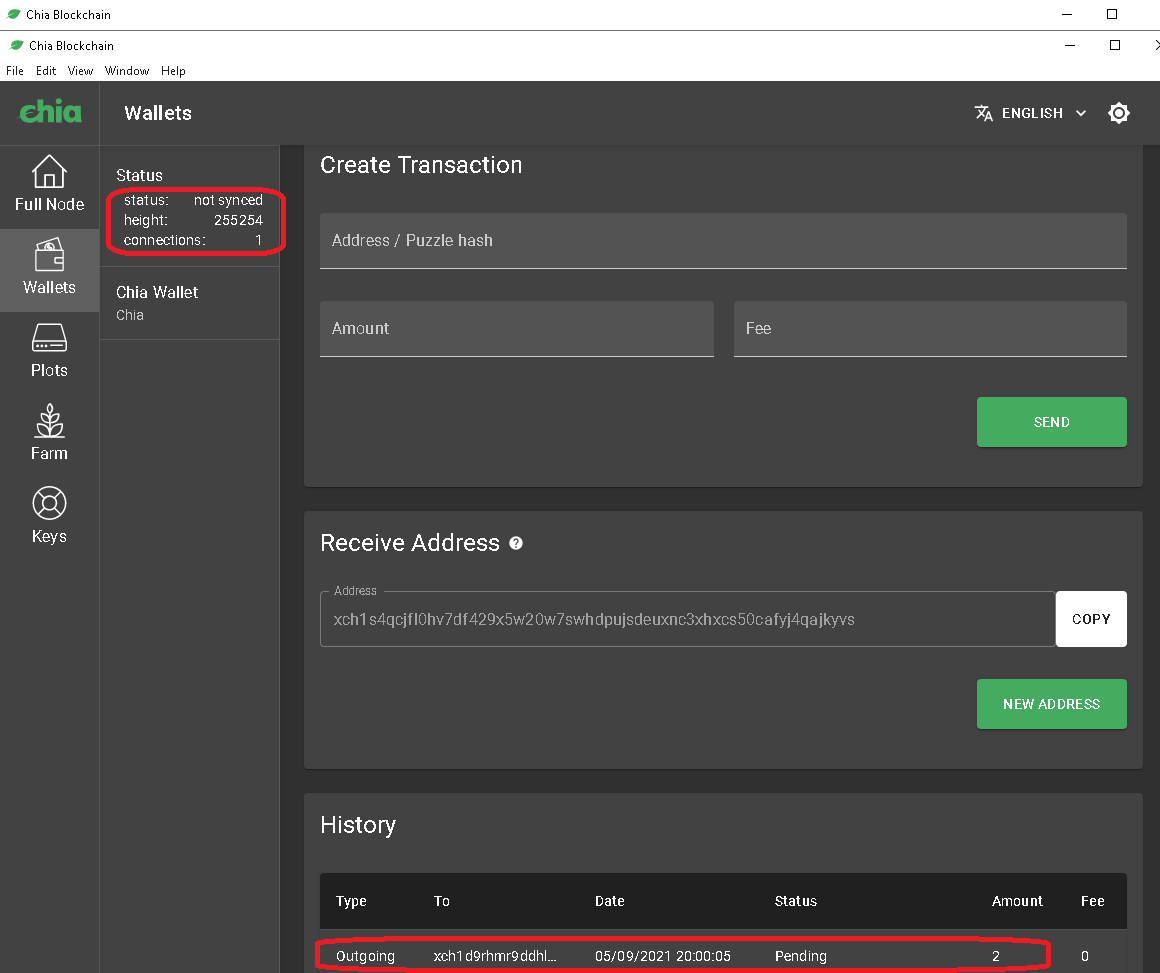
Task: Click the receive address text box
Action: pyautogui.click(x=687, y=619)
